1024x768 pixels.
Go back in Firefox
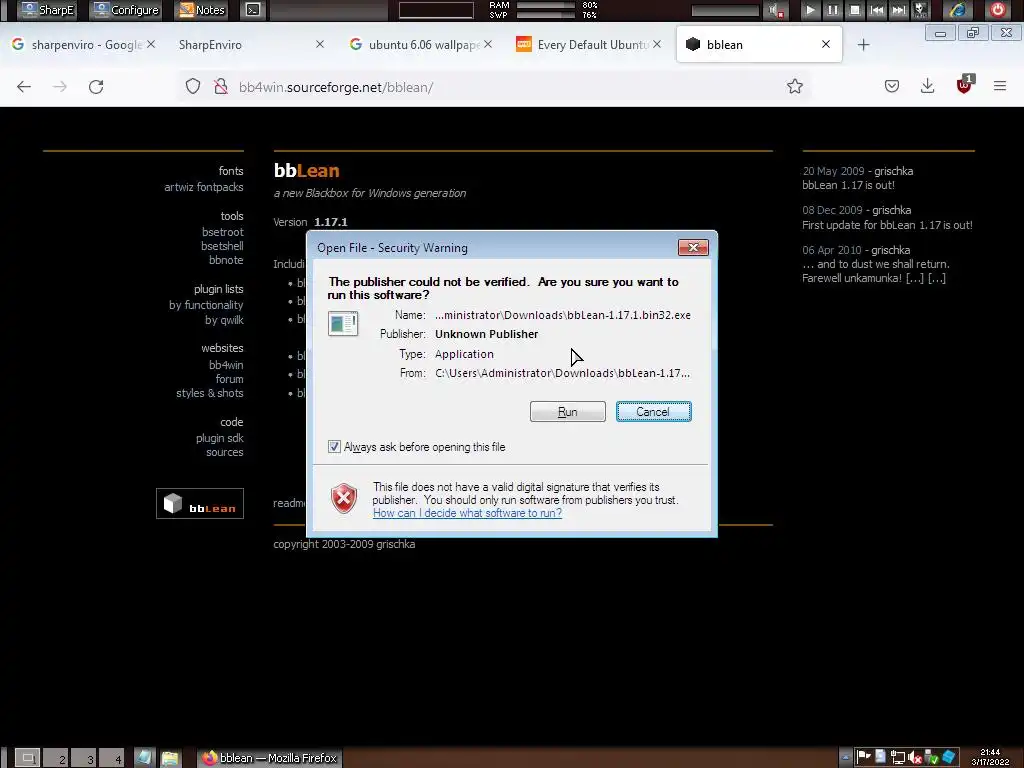coord(24,87)
